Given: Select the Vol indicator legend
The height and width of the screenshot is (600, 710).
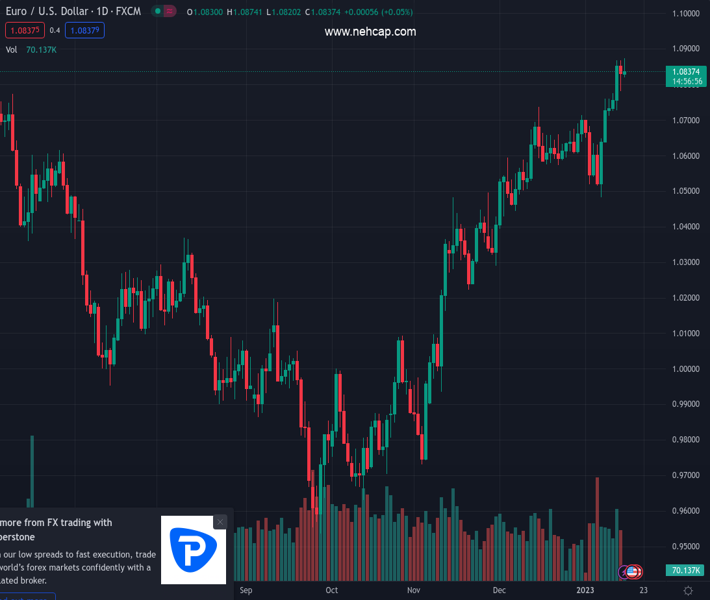Looking at the screenshot, I should point(11,49).
